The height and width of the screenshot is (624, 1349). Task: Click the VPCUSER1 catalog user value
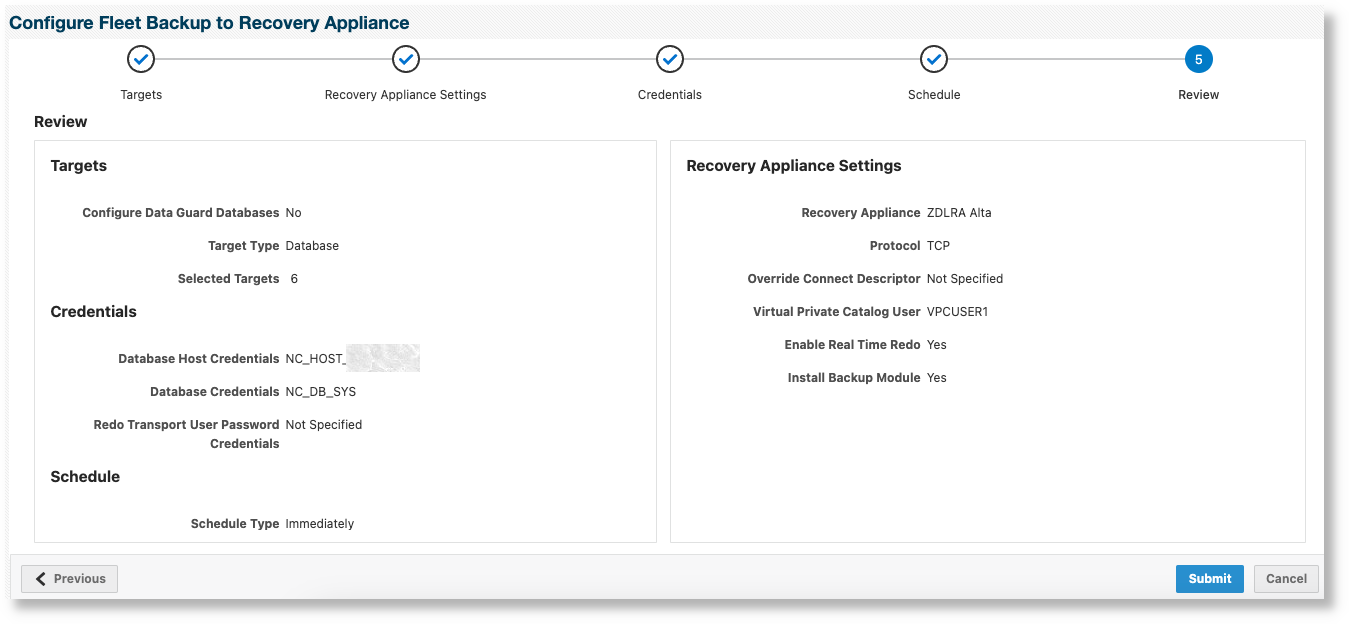(957, 312)
